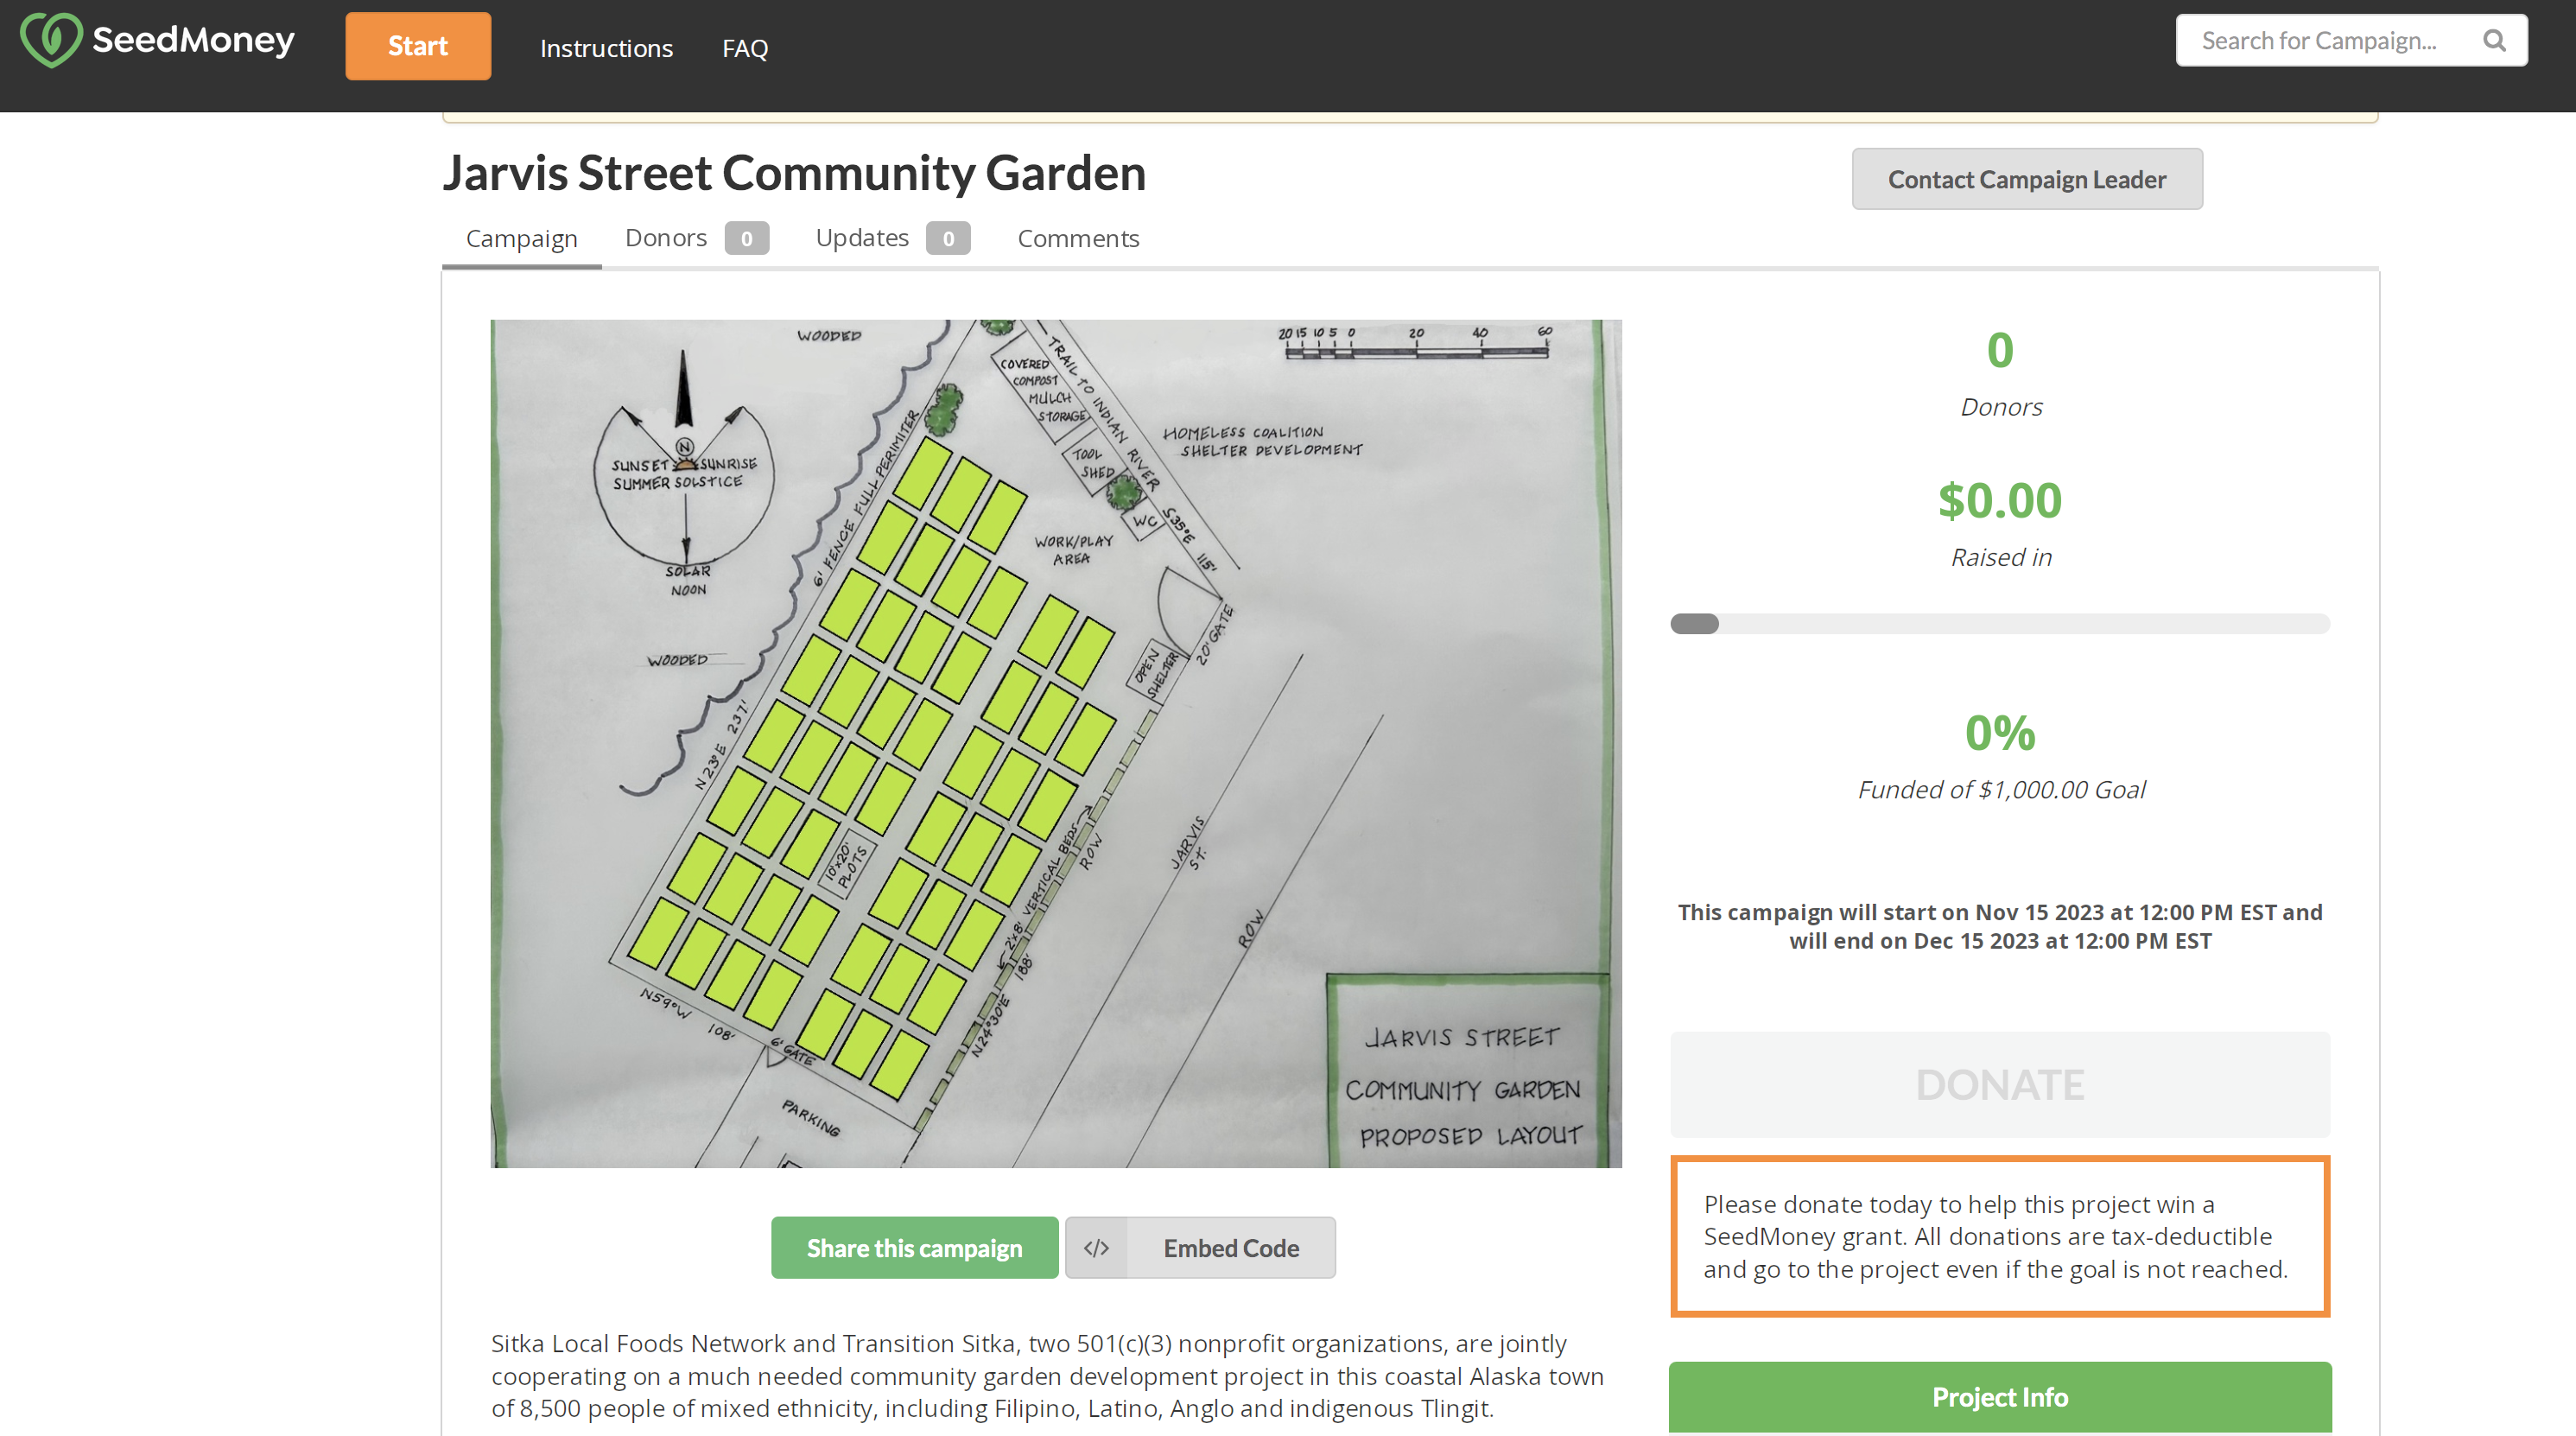The image size is (2576, 1436).
Task: Open the FAQ page link
Action: tap(745, 48)
